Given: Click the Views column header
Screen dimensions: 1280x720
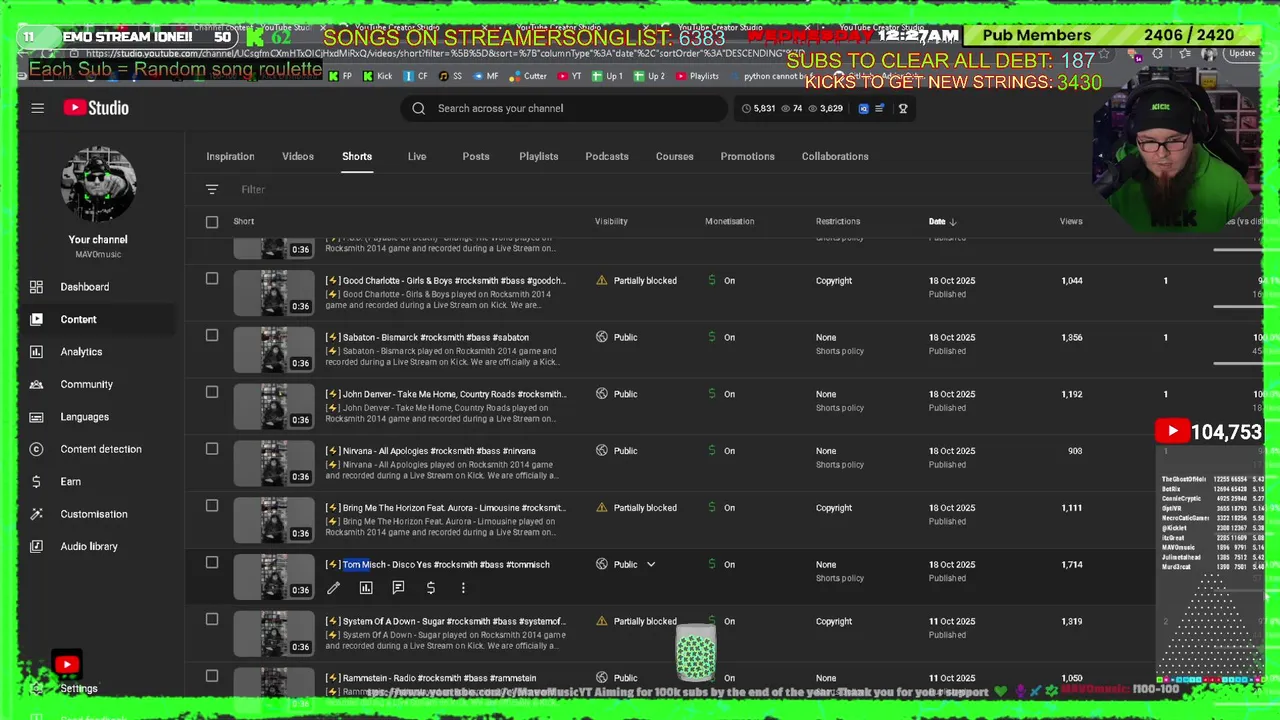Looking at the screenshot, I should tap(1071, 222).
